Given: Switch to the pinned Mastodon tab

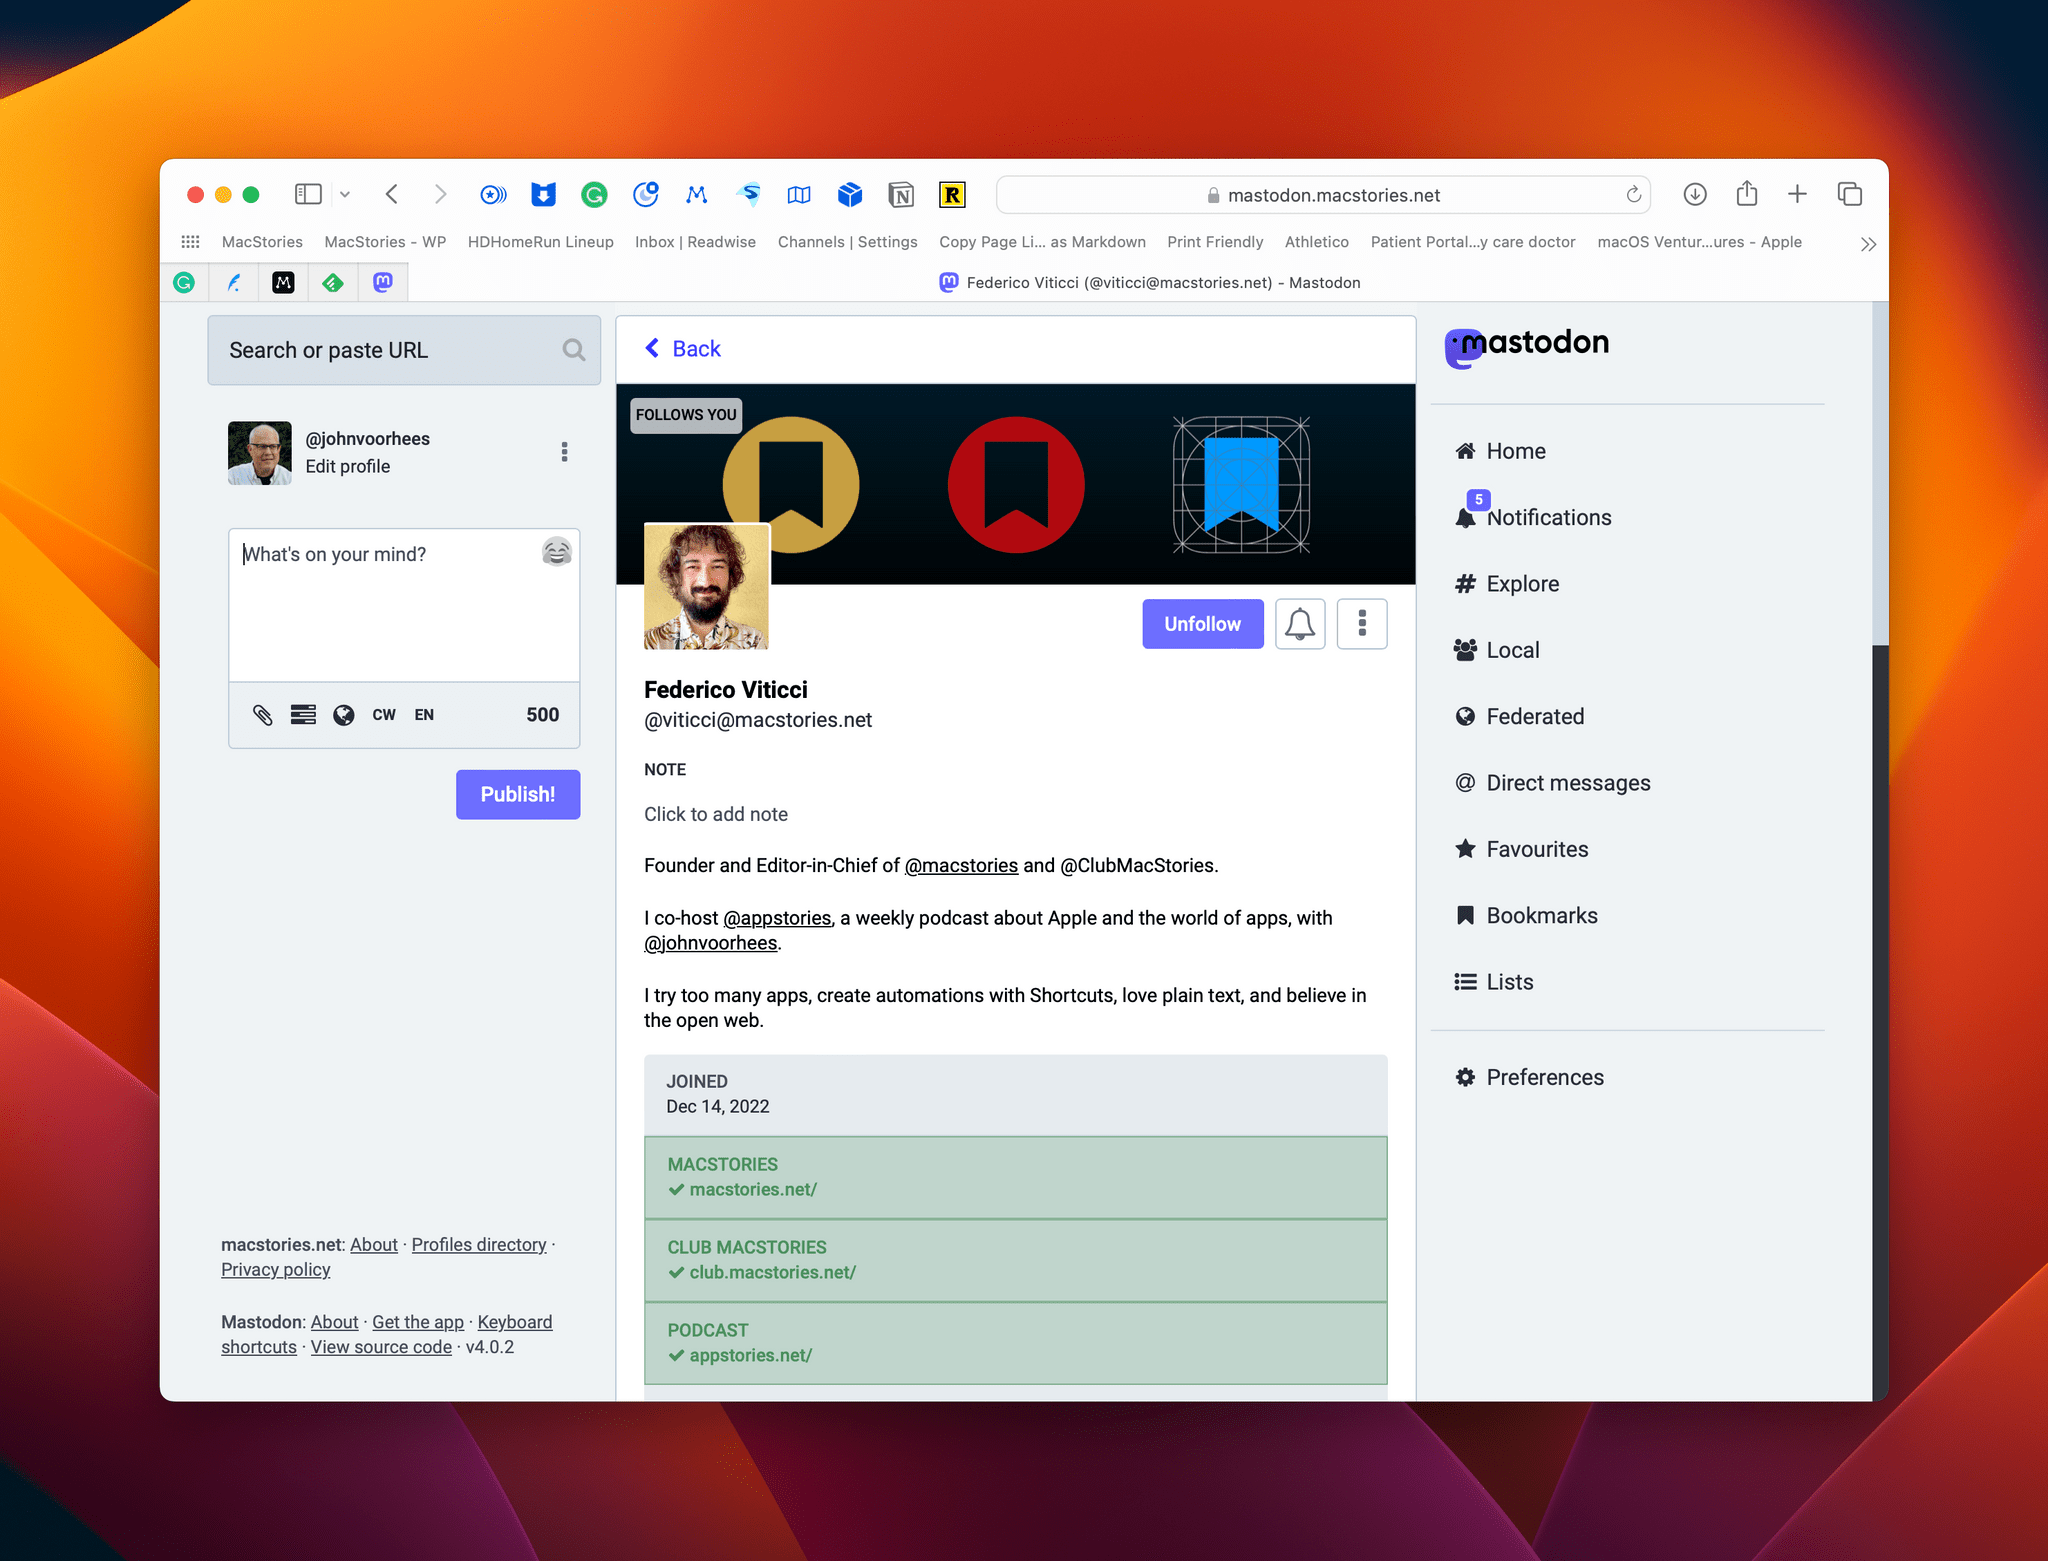Looking at the screenshot, I should tap(383, 283).
